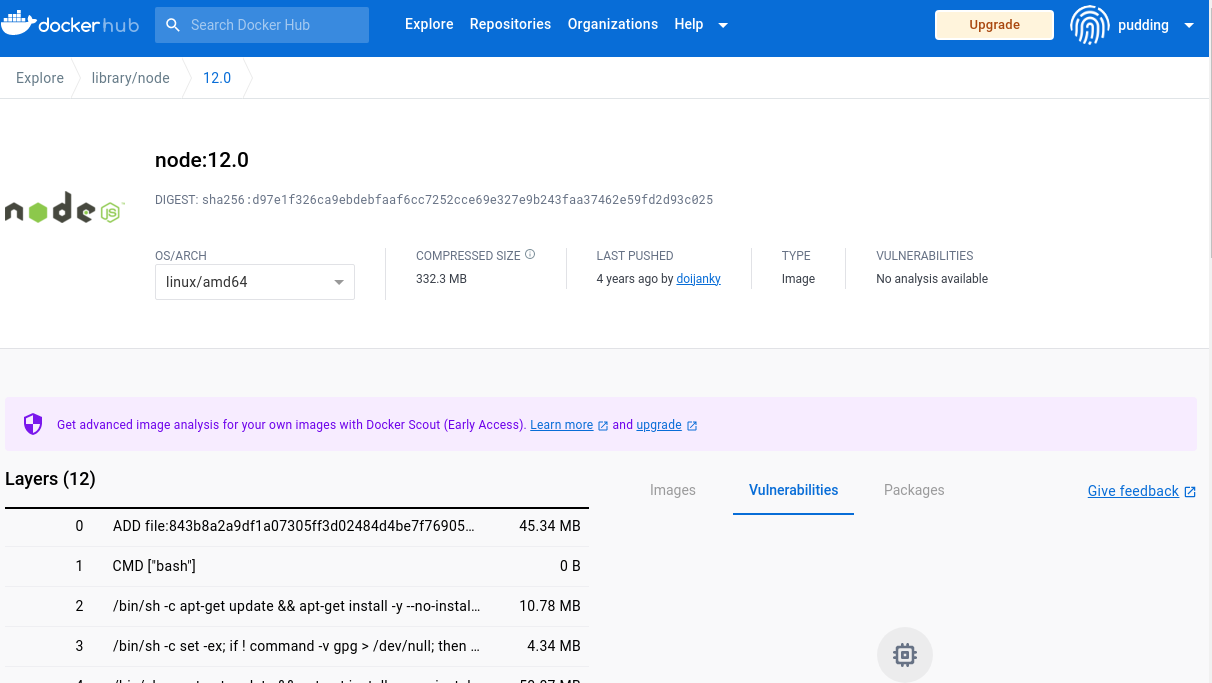Open Organizations in the top navigation
Viewport: 1212px width, 683px height.
point(613,24)
